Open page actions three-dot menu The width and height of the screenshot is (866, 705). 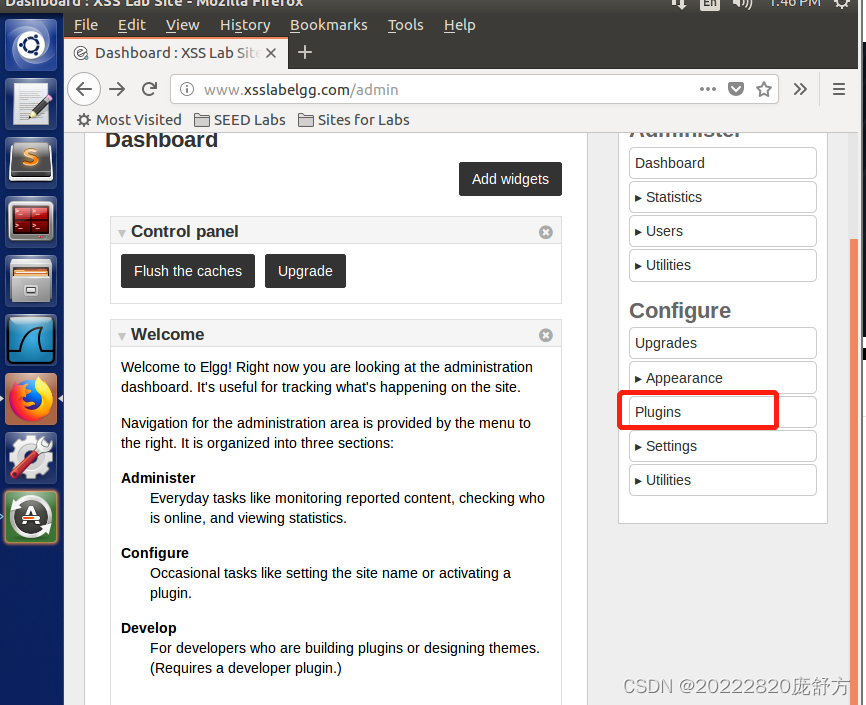(707, 89)
